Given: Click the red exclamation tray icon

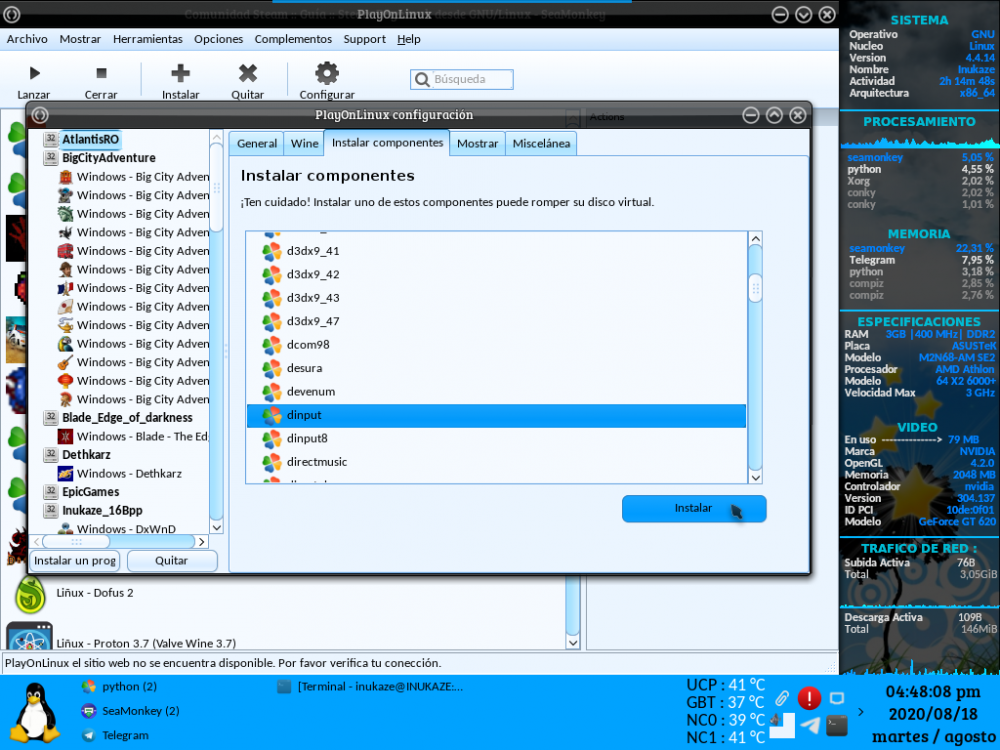Looking at the screenshot, I should [809, 698].
